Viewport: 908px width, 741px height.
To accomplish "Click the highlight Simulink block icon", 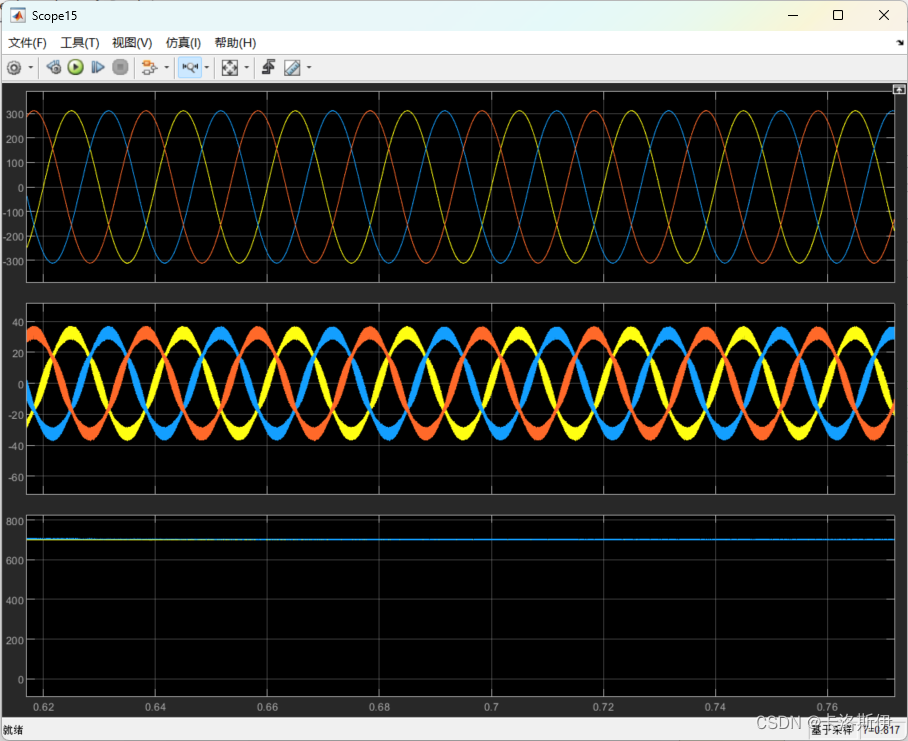I will click(x=149, y=68).
